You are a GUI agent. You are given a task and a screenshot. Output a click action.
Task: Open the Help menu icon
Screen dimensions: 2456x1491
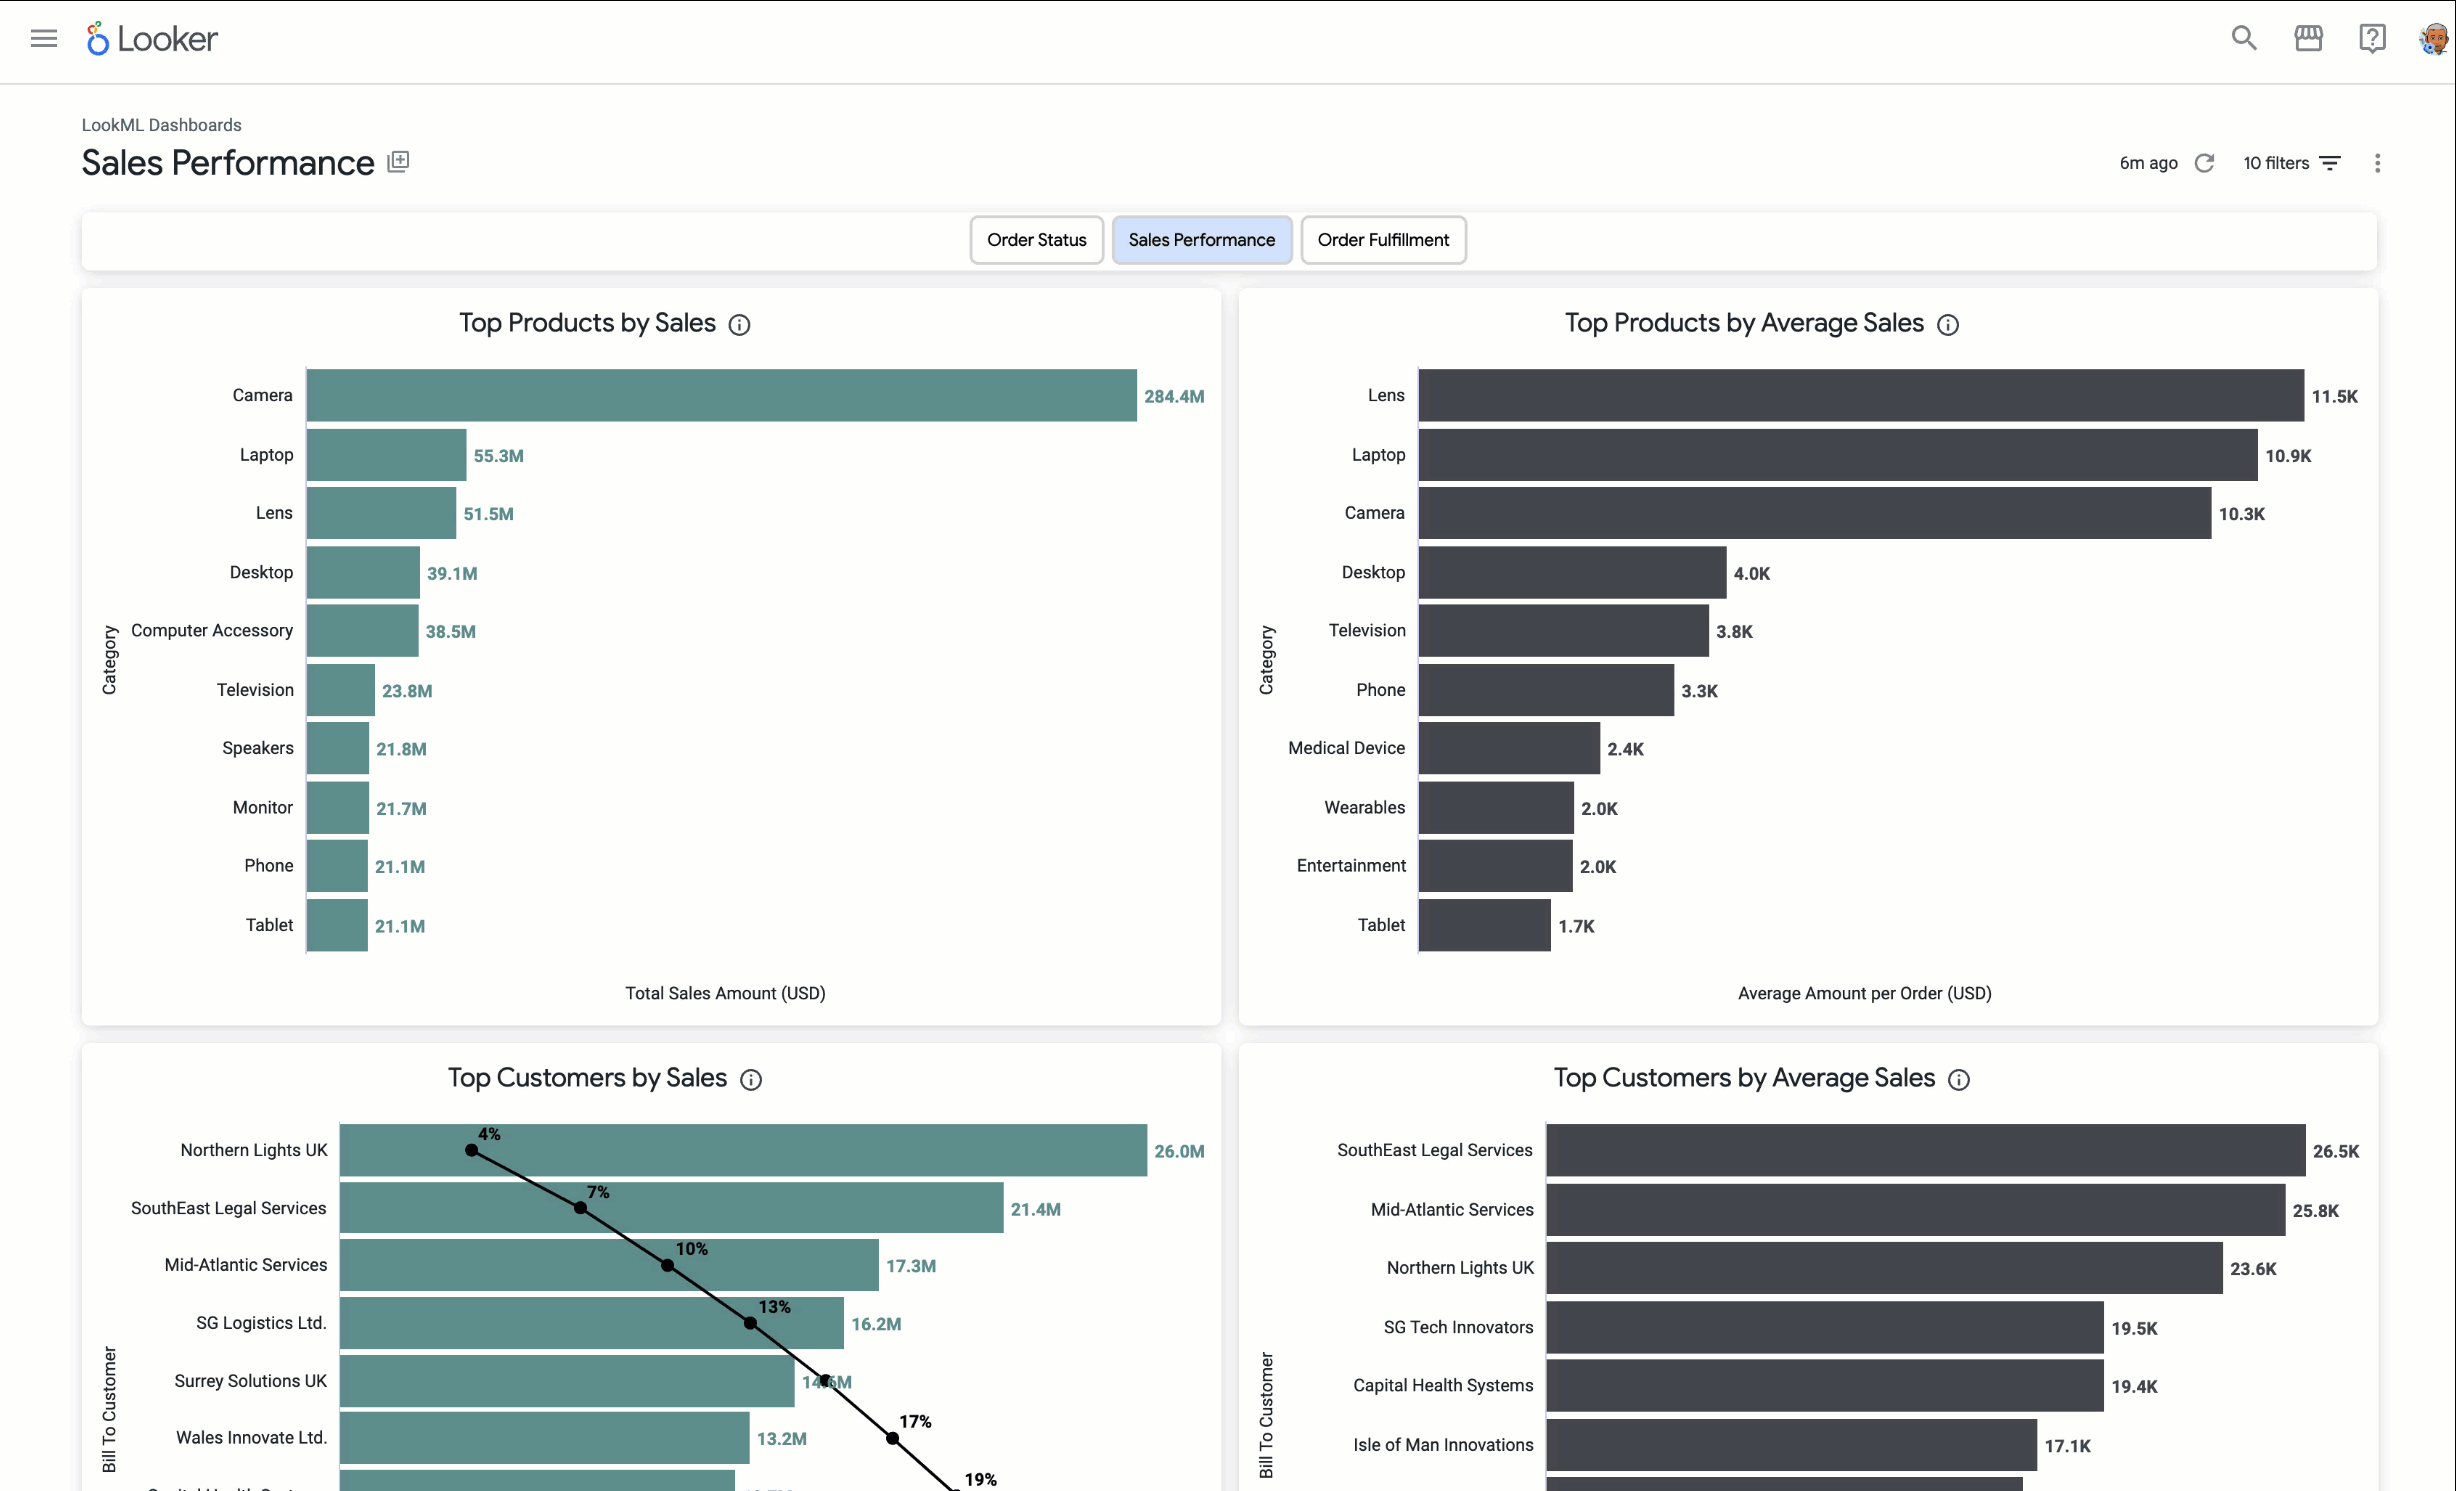point(2372,39)
